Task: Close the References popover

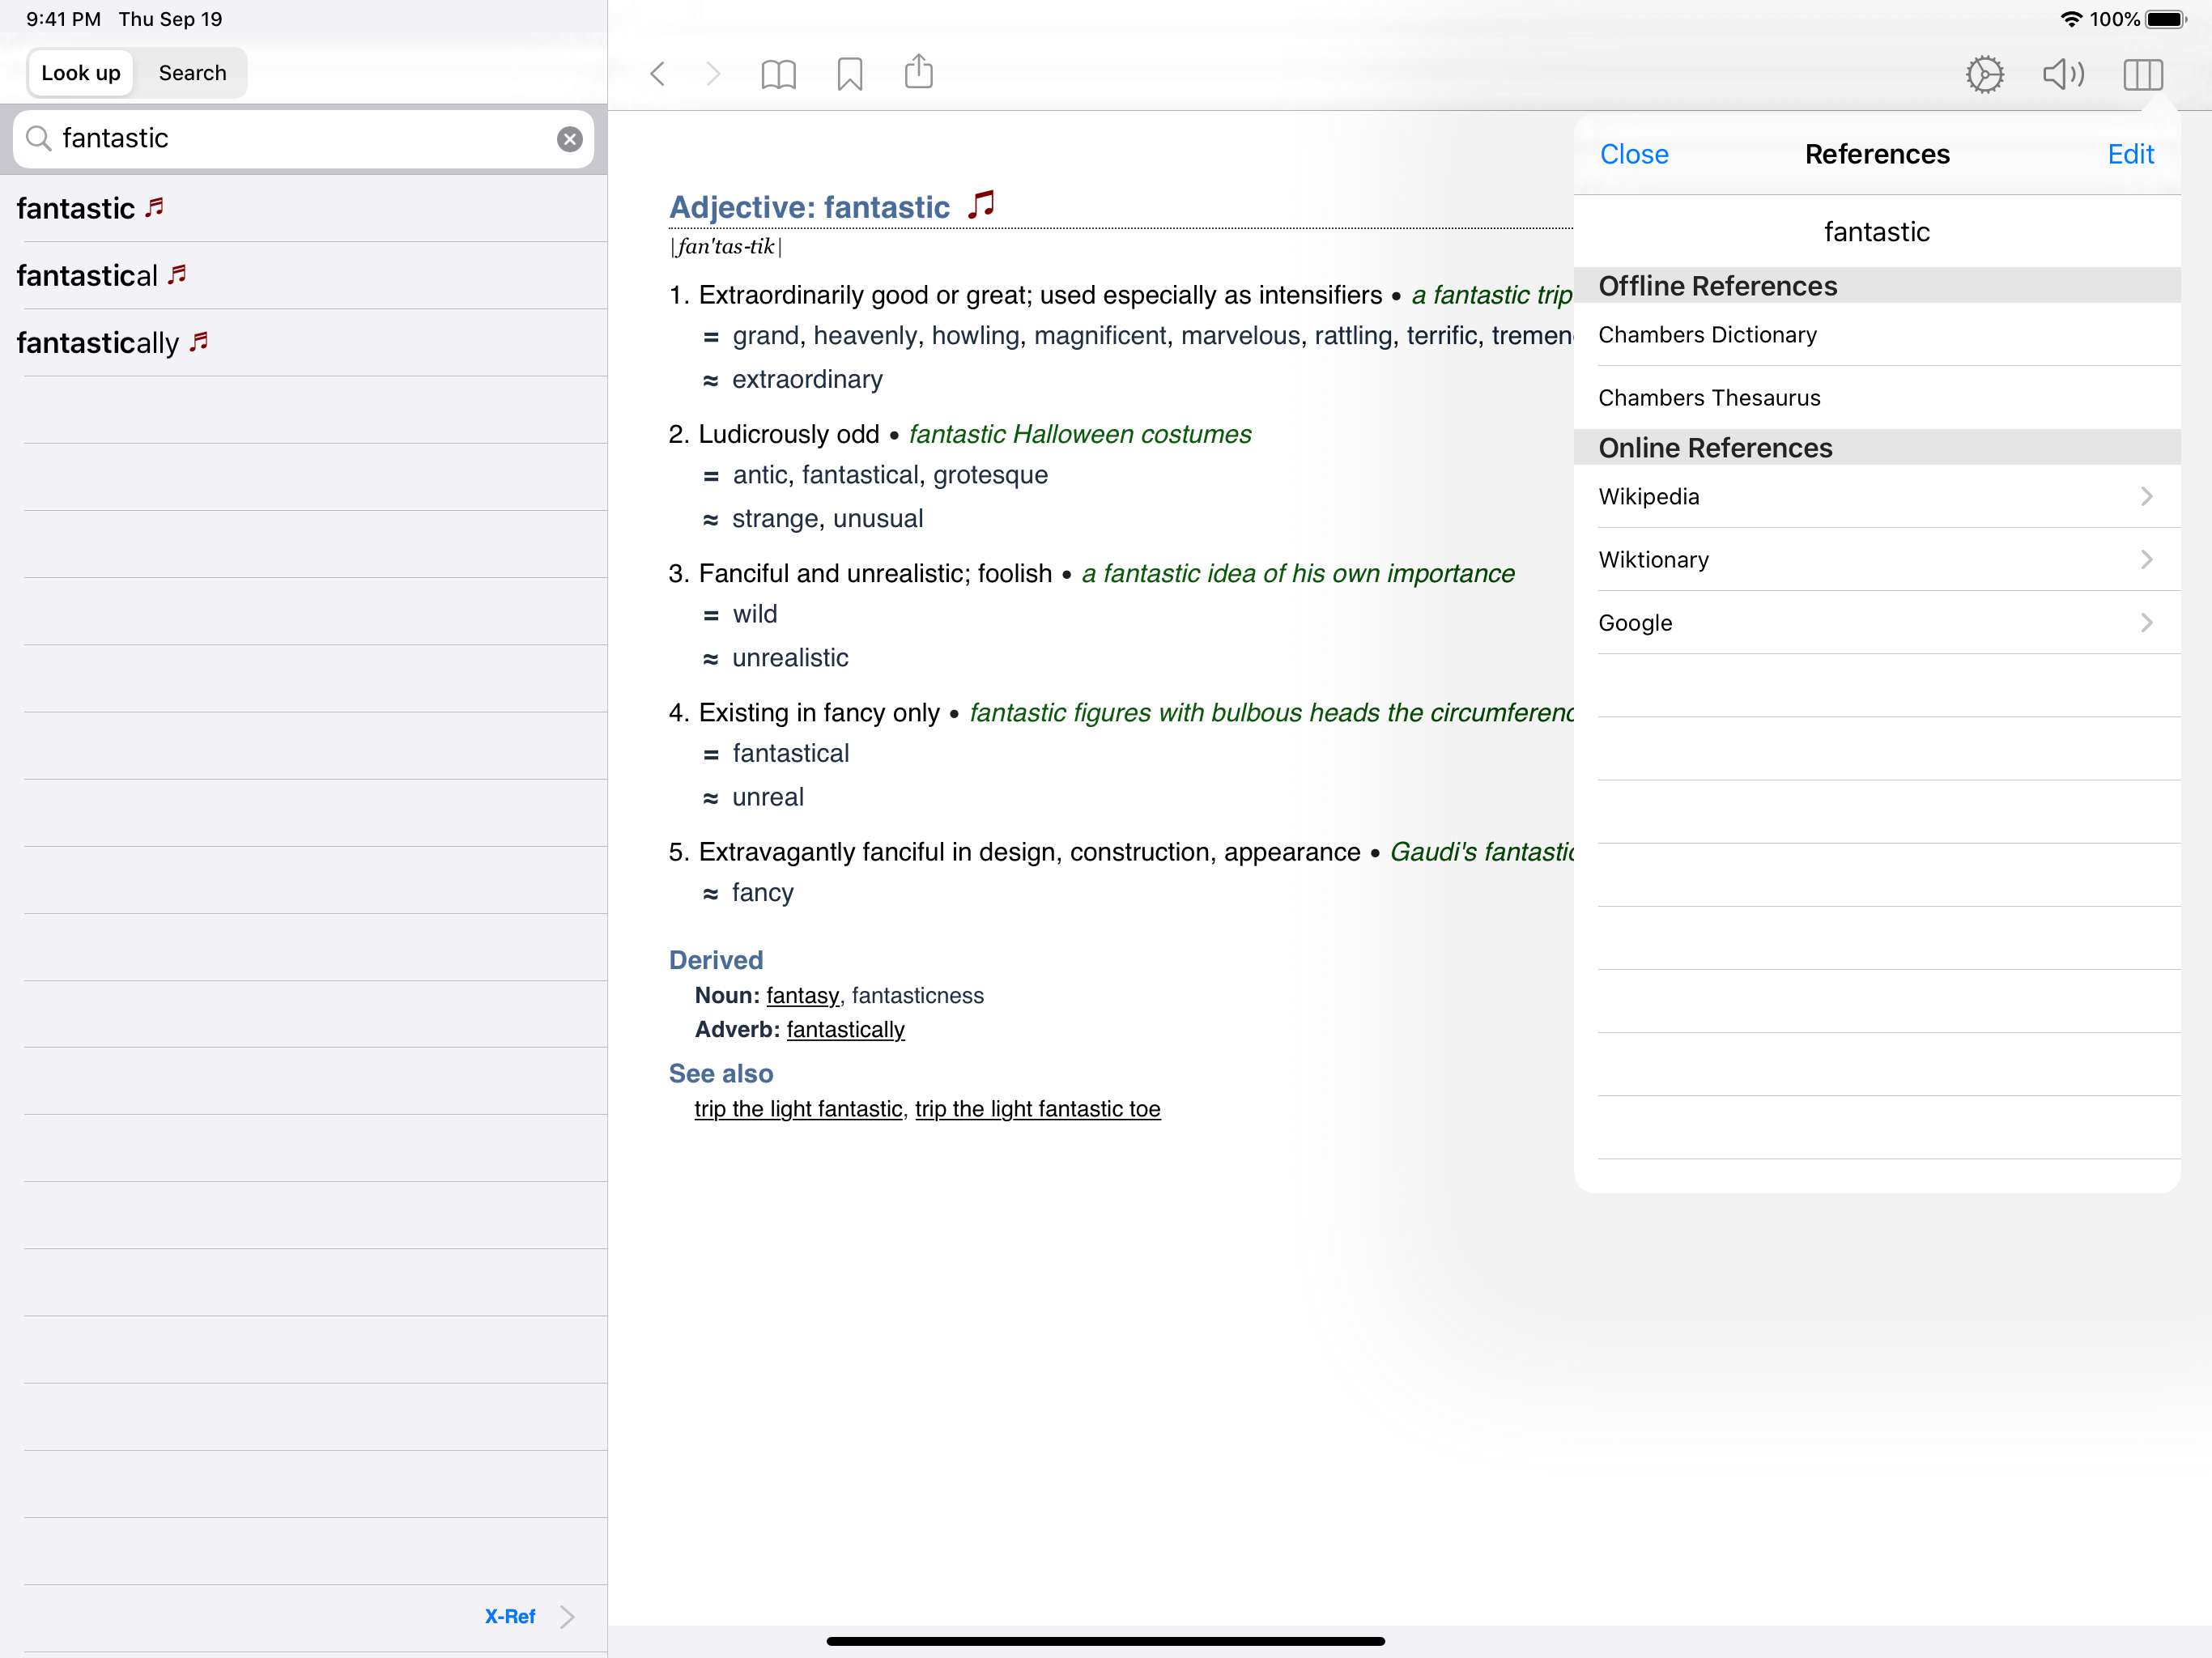Action: [1633, 154]
